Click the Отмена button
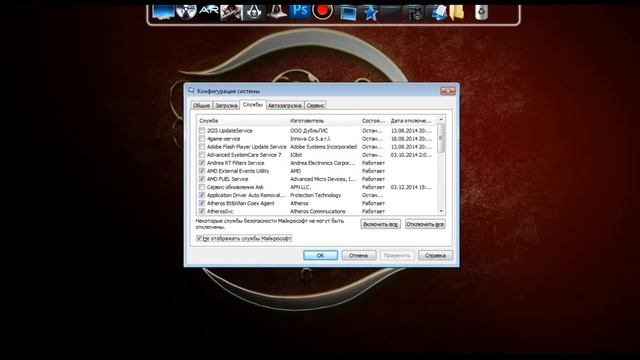 point(358,256)
